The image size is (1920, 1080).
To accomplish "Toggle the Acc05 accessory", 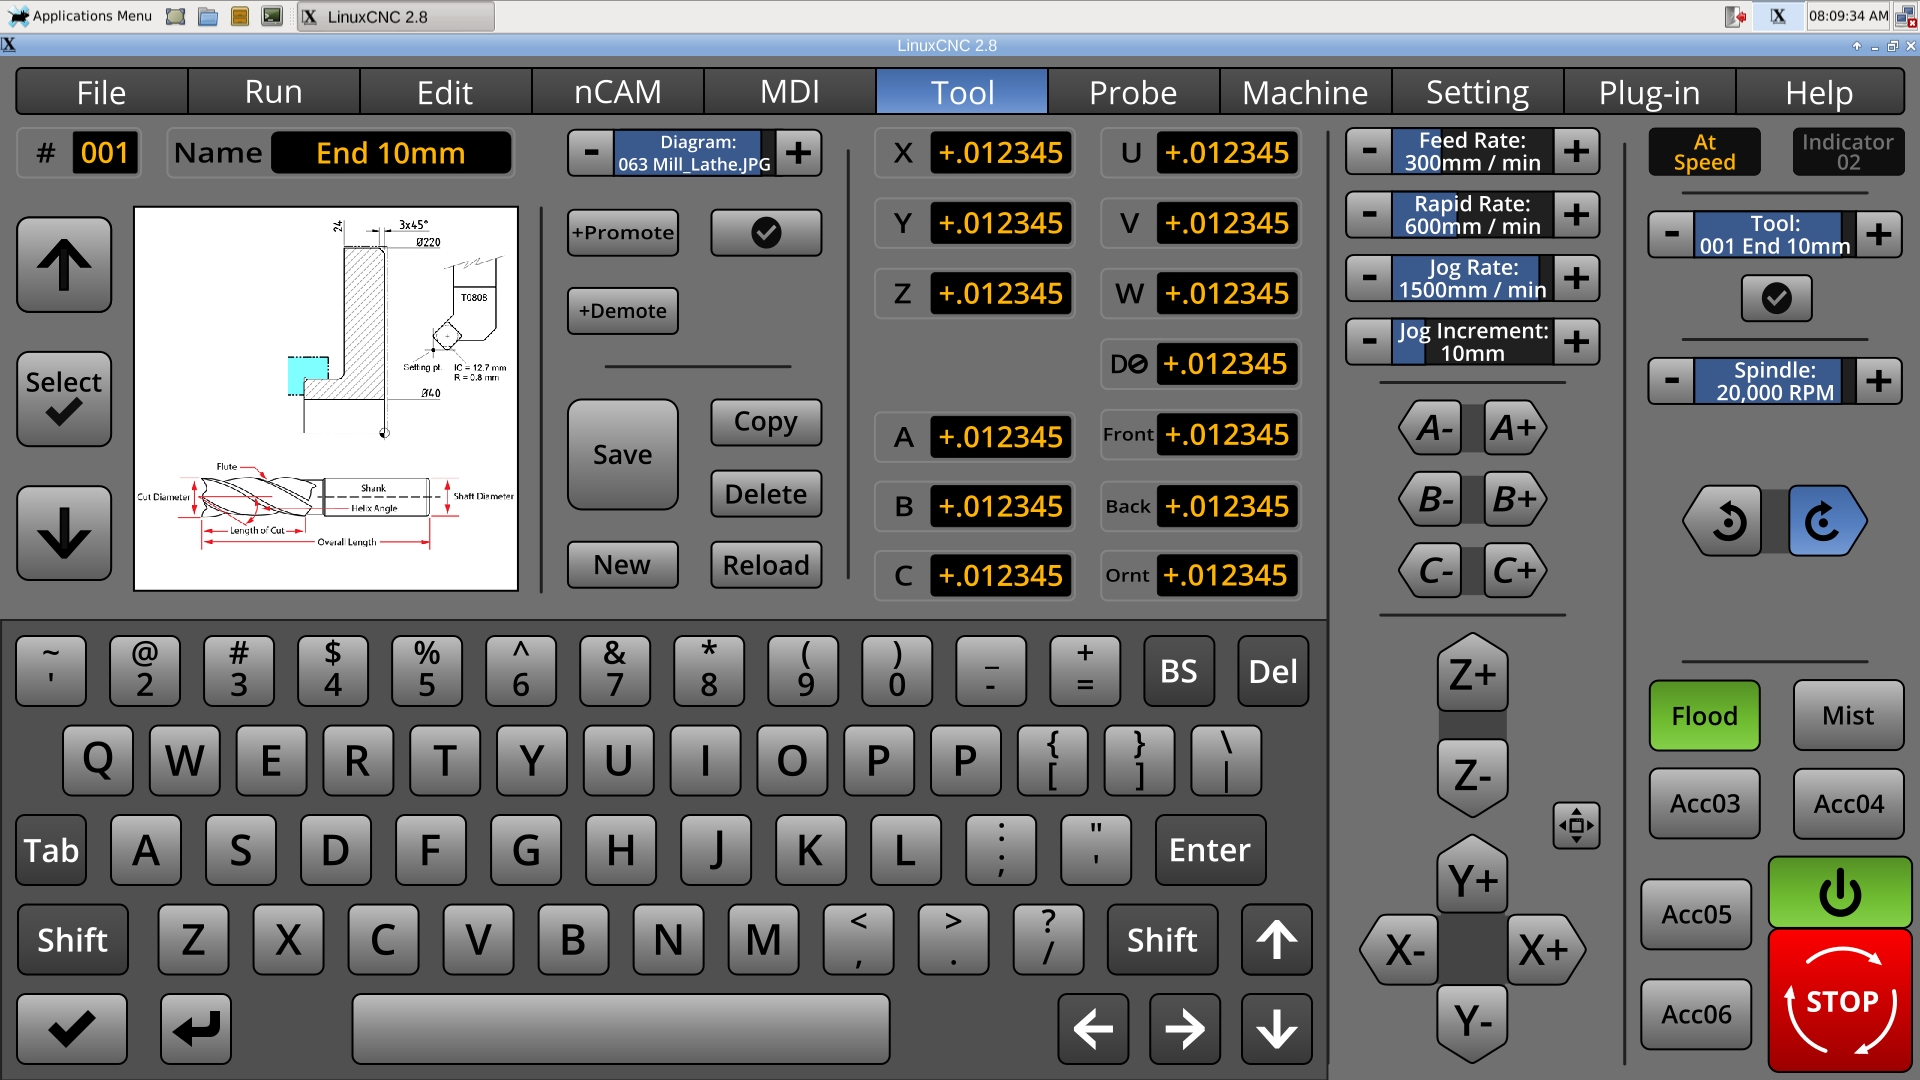I will click(1696, 915).
